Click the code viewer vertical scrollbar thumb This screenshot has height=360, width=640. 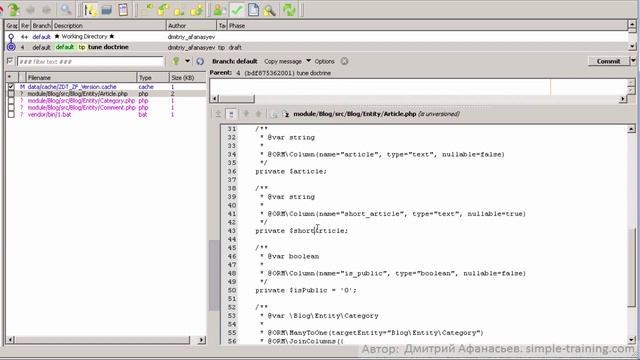point(631,267)
